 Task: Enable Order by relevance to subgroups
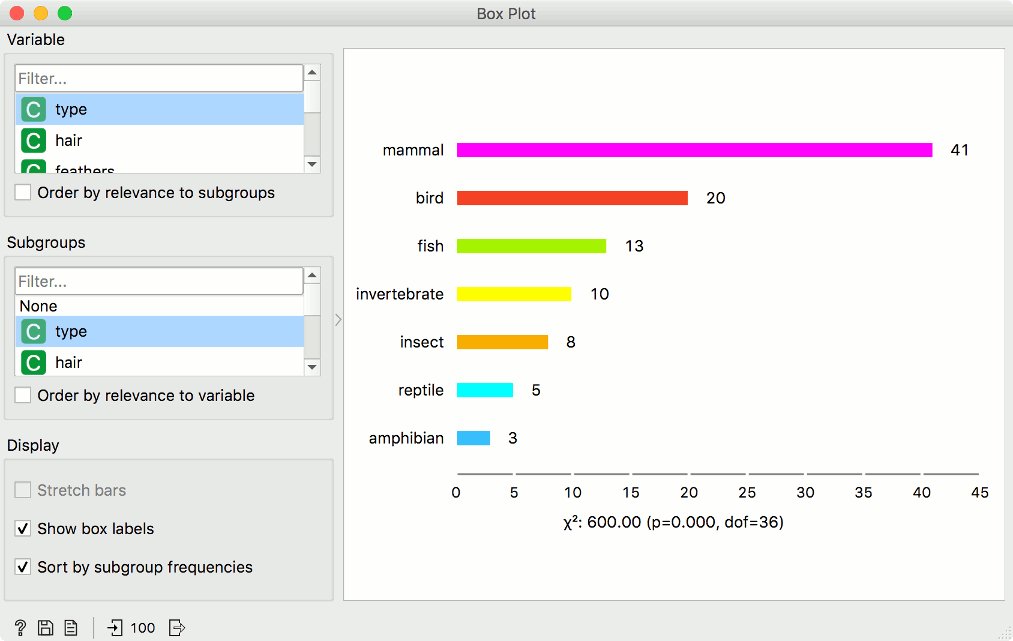pyautogui.click(x=23, y=193)
